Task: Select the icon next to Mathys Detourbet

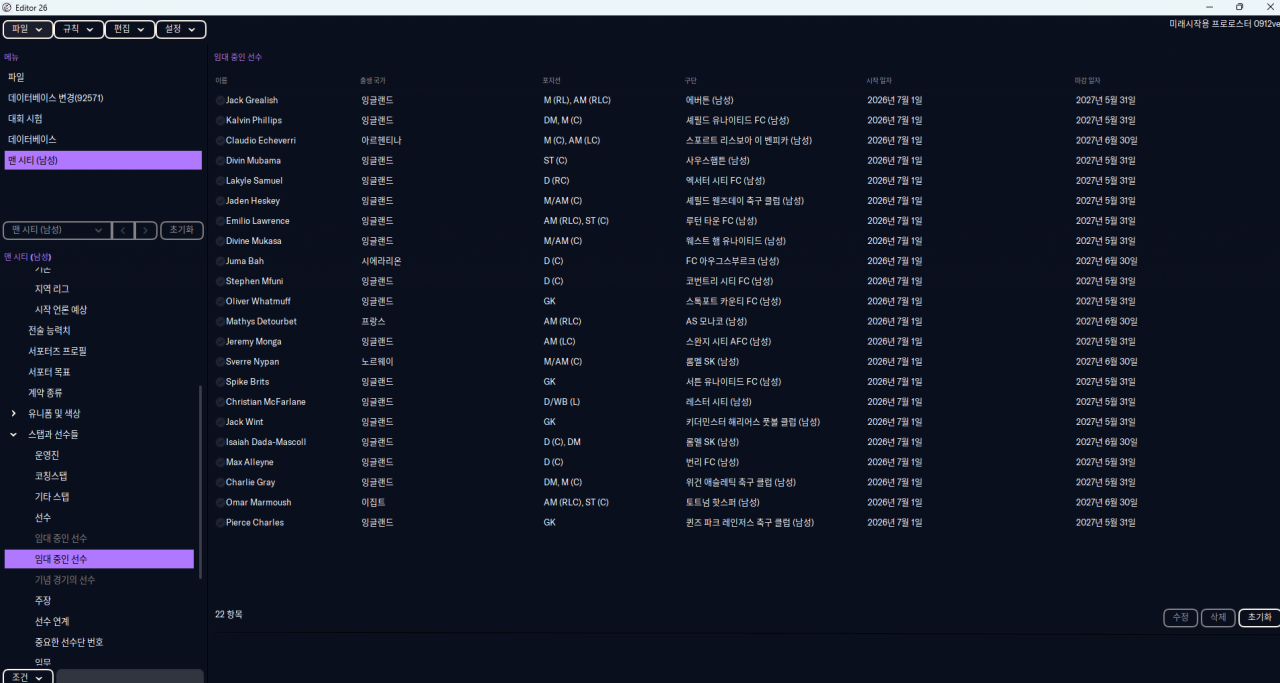Action: tap(220, 321)
